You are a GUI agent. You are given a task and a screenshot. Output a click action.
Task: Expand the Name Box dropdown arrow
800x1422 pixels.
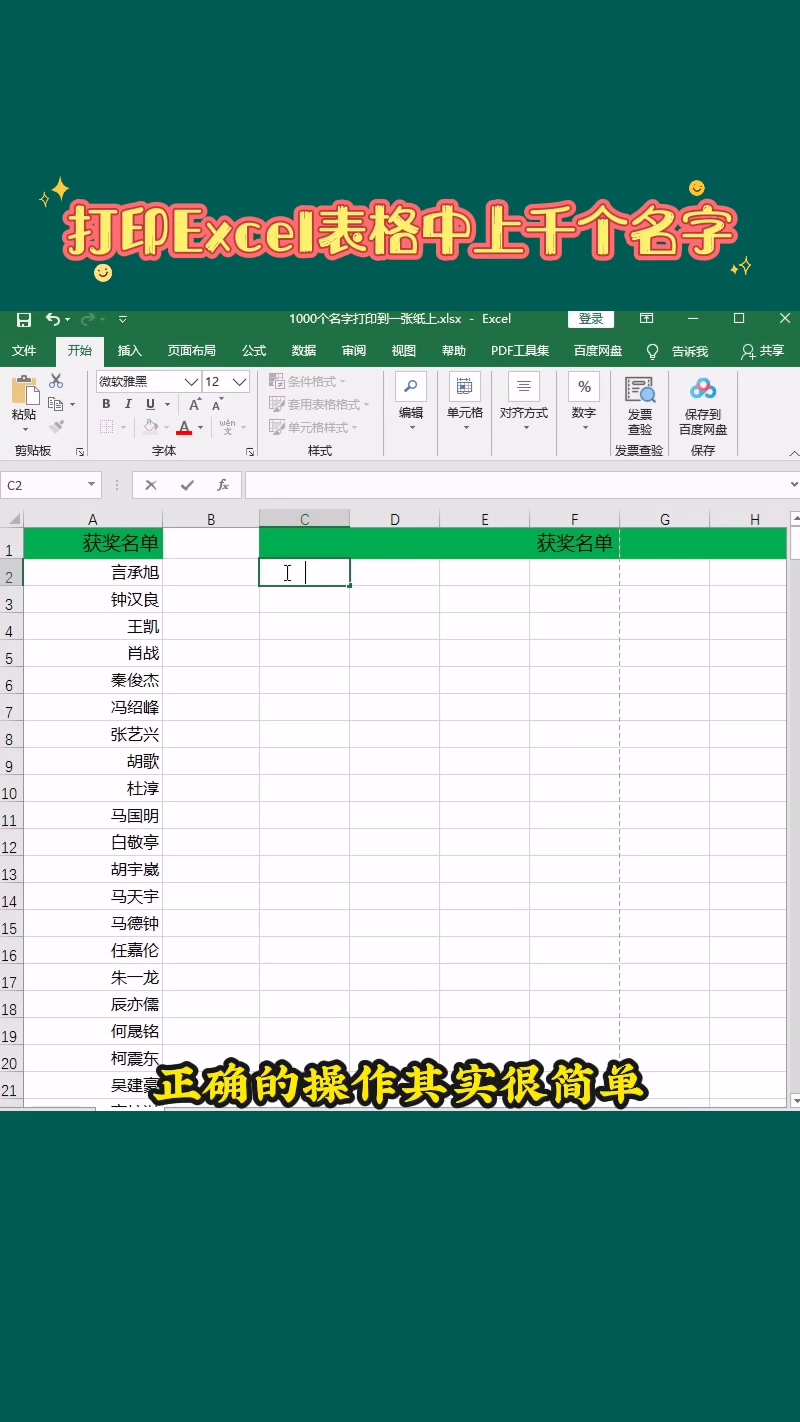pyautogui.click(x=92, y=485)
